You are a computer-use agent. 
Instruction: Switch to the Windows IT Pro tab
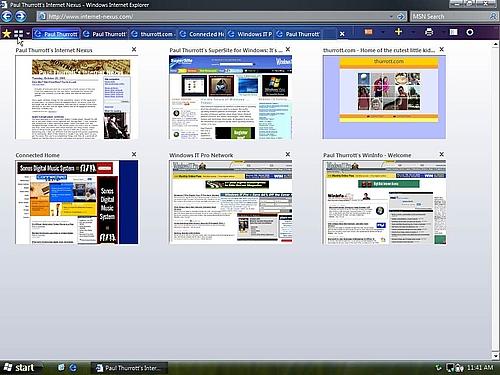[x=250, y=34]
